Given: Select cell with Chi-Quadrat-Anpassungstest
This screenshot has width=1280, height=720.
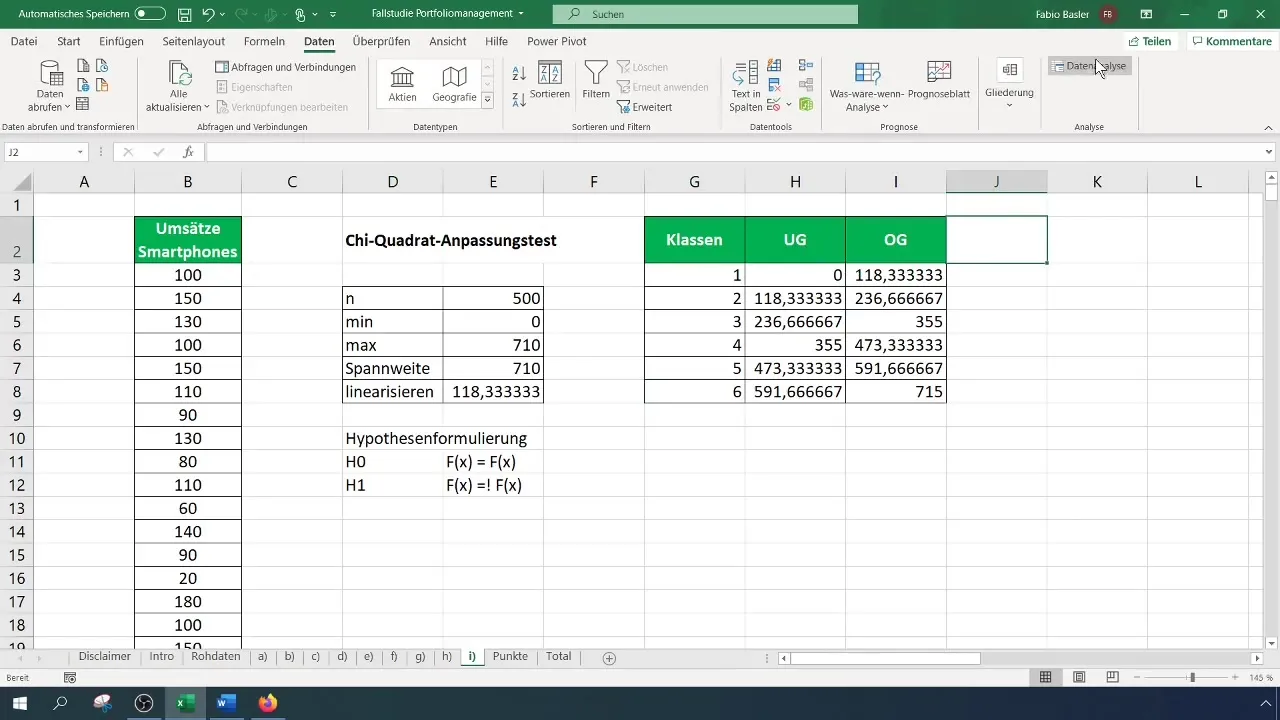Looking at the screenshot, I should (x=451, y=240).
